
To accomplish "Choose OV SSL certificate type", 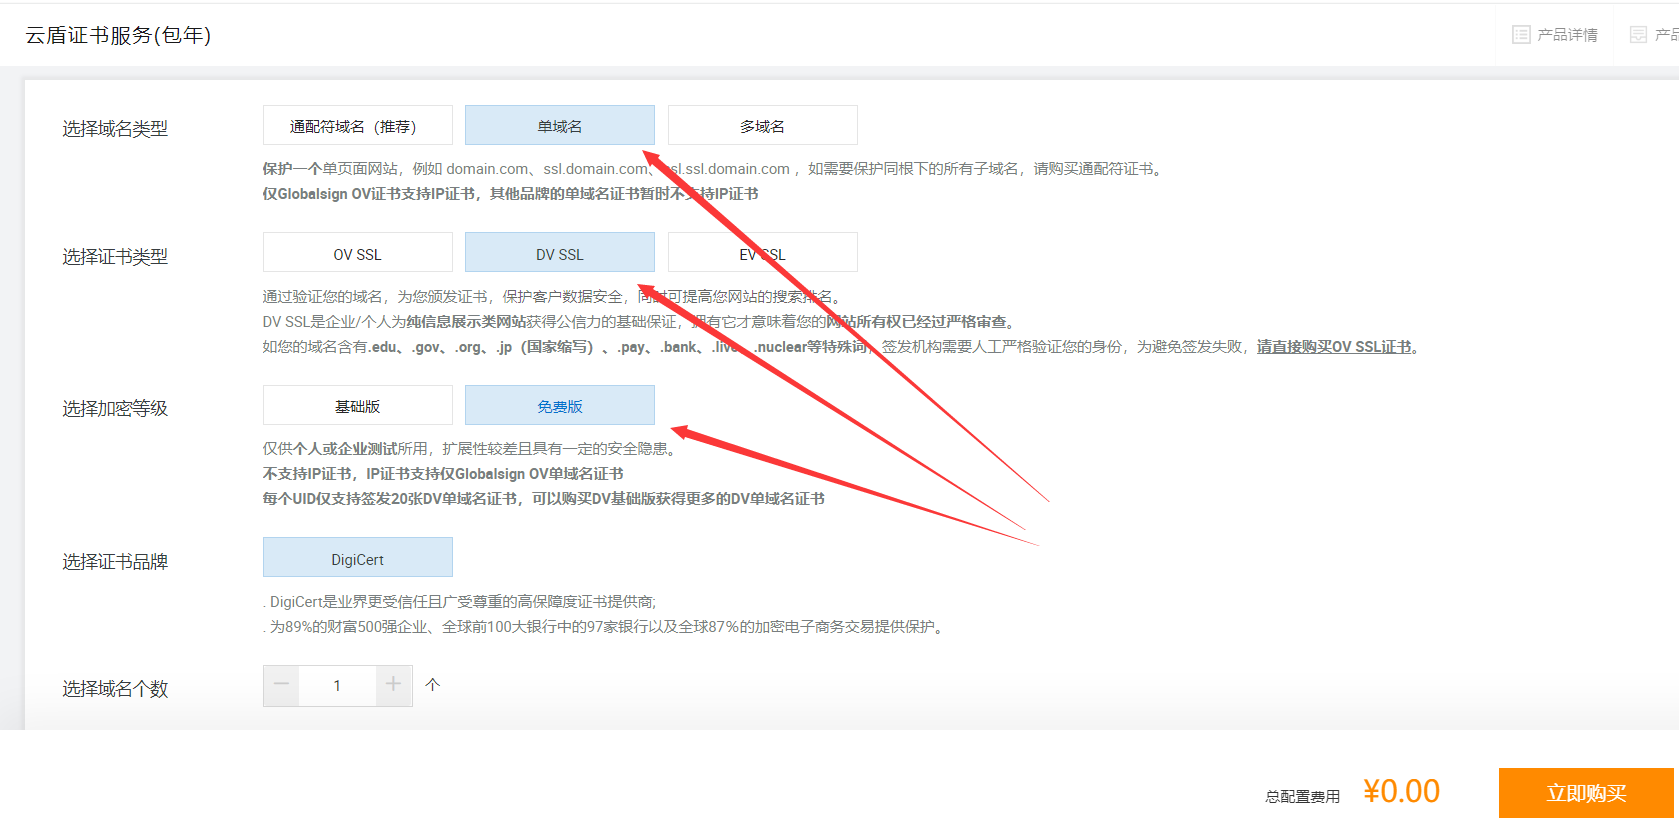I will point(357,254).
